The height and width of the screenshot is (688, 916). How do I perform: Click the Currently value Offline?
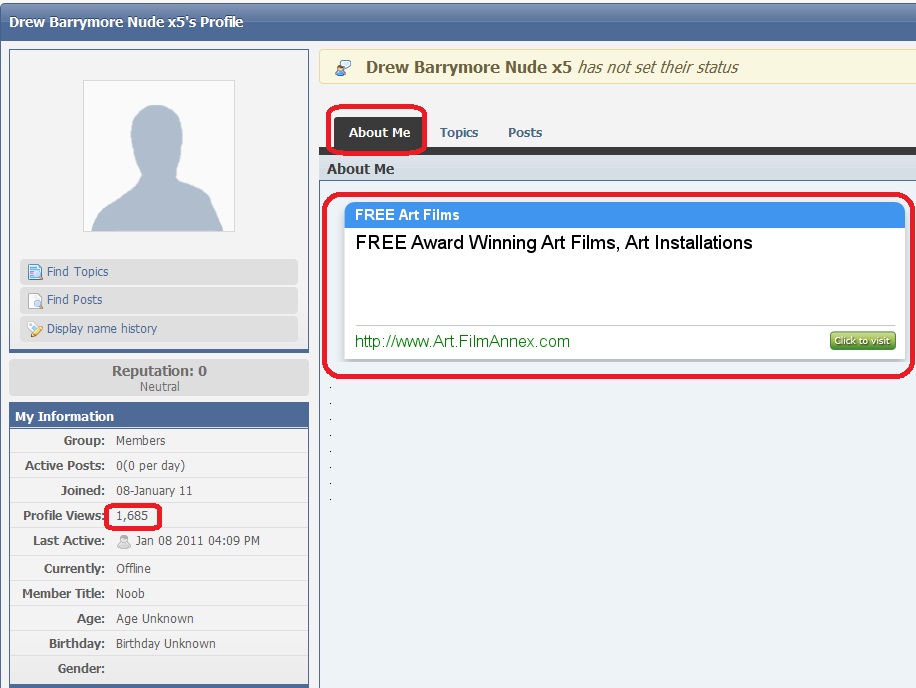click(133, 568)
